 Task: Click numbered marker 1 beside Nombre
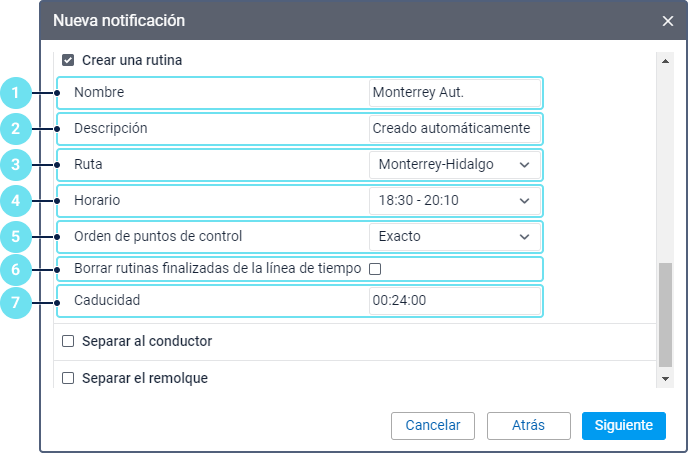pos(15,93)
